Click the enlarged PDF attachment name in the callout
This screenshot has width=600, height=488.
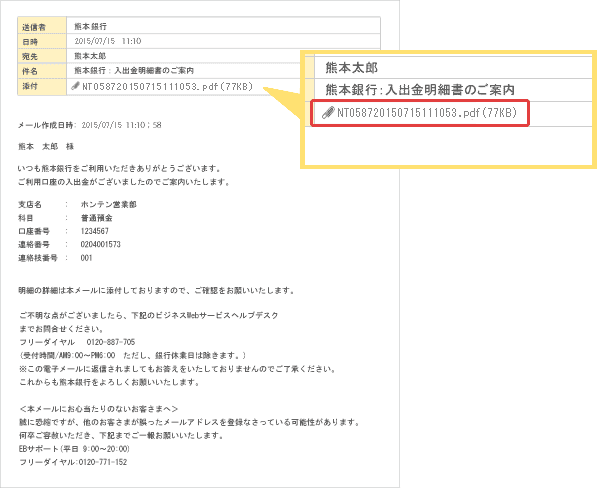(x=427, y=113)
